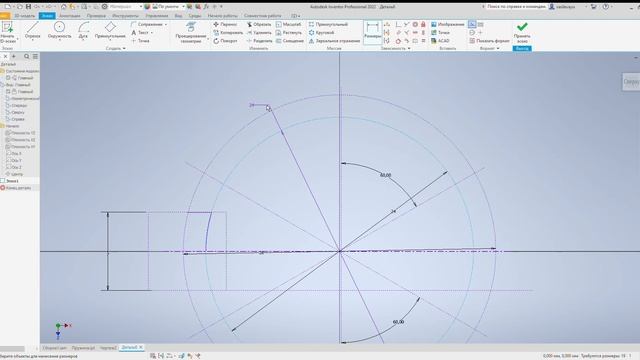
Task: Use the Обрезать trim tool
Action: tap(259, 24)
